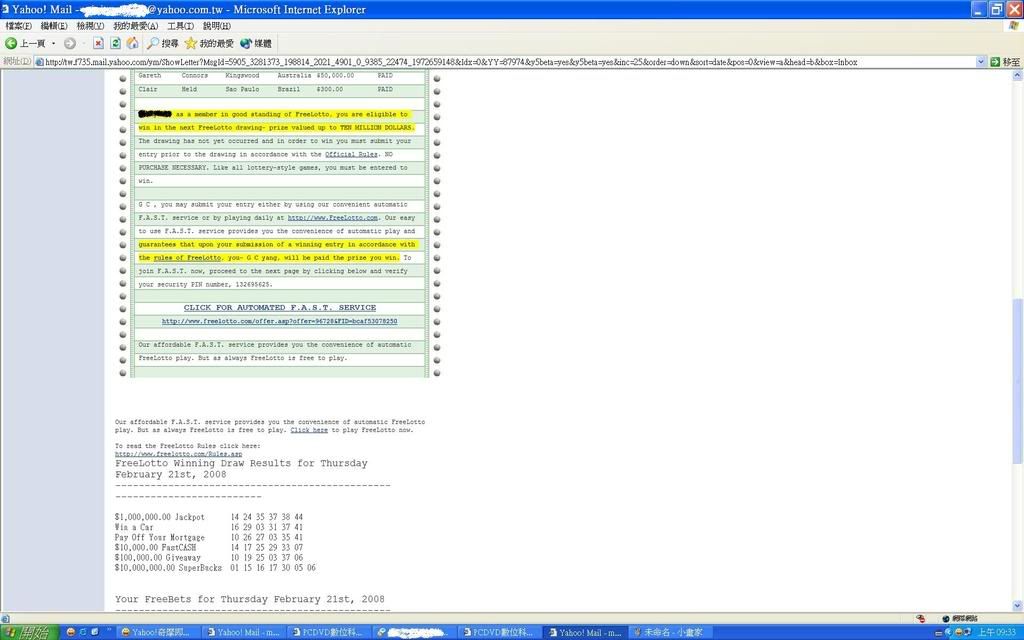Click 'FreeLotto Winning Draw Results for Thursday' heading
The height and width of the screenshot is (640, 1024).
(242, 463)
